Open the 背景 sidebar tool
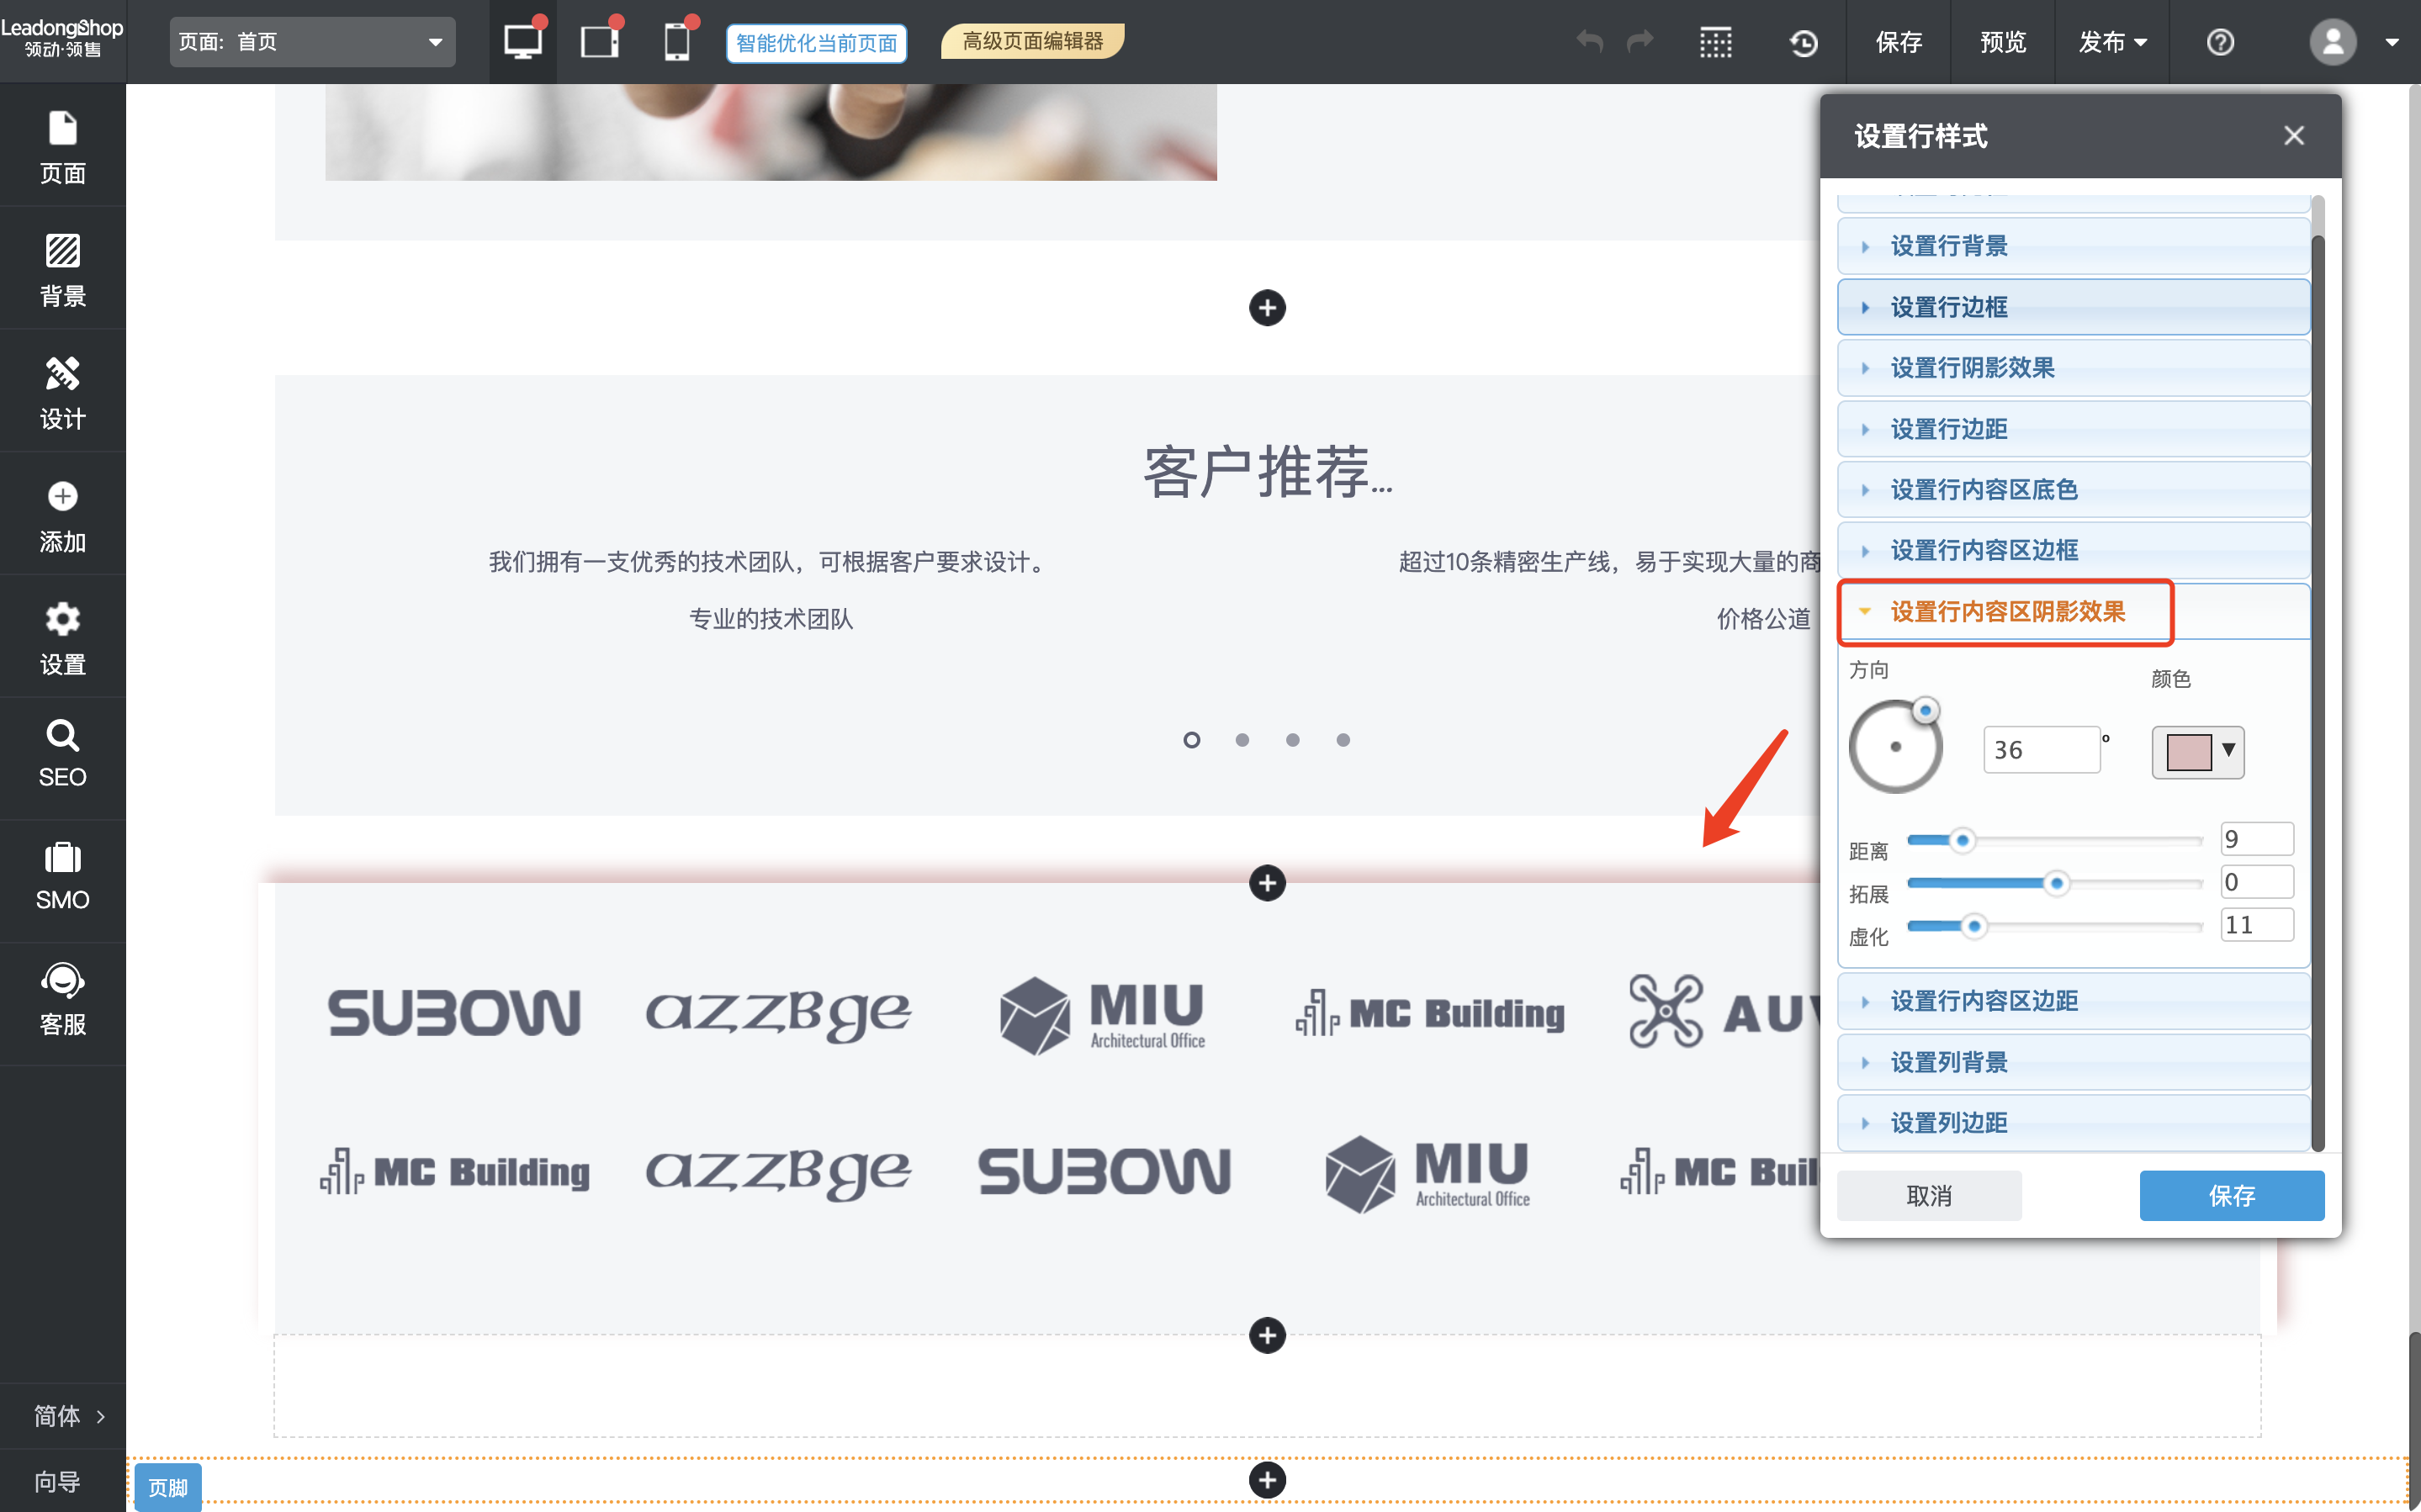Viewport: 2421px width, 1512px height. pyautogui.click(x=62, y=268)
